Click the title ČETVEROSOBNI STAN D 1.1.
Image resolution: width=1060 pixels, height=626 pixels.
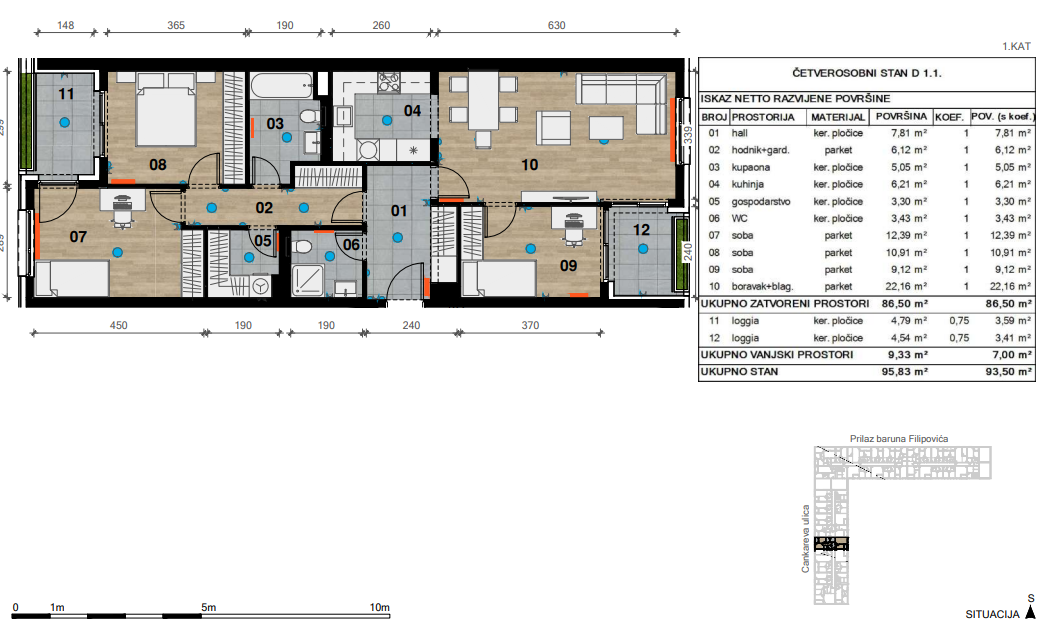(867, 73)
